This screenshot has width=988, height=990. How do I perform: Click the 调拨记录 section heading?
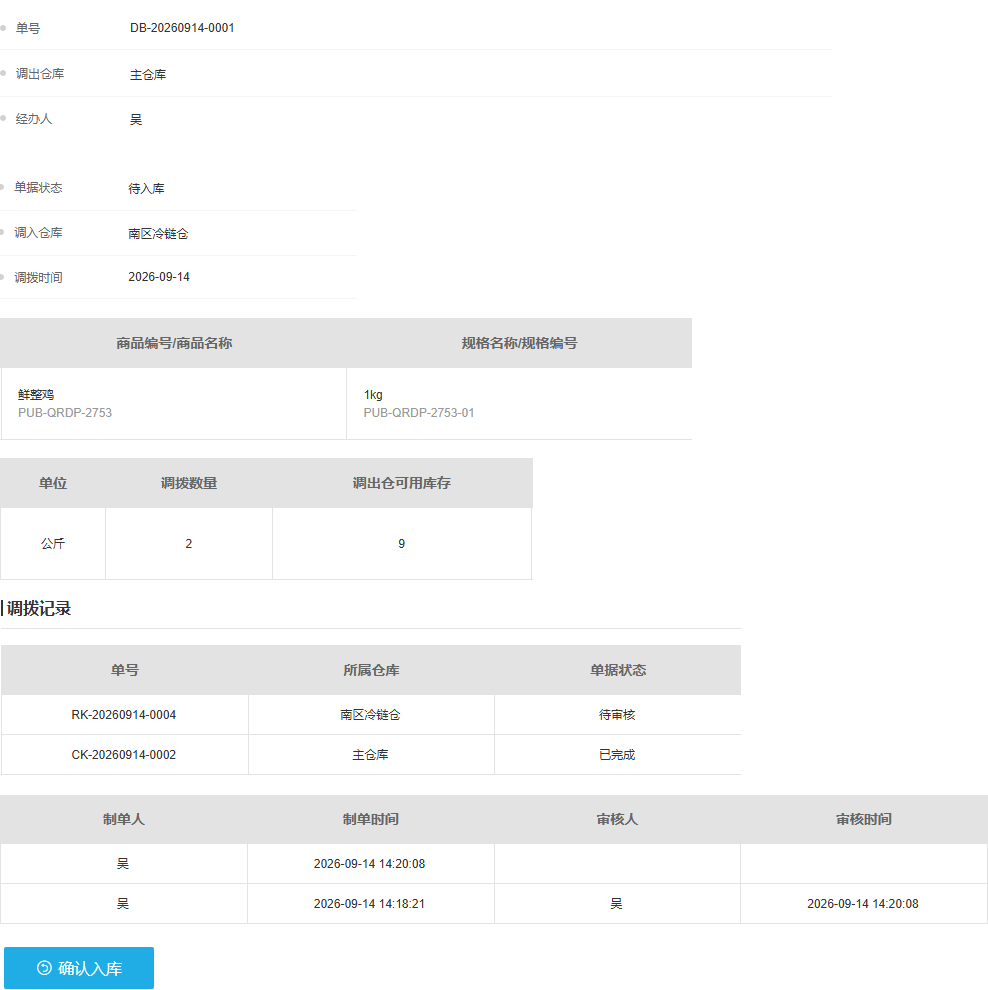tap(39, 609)
